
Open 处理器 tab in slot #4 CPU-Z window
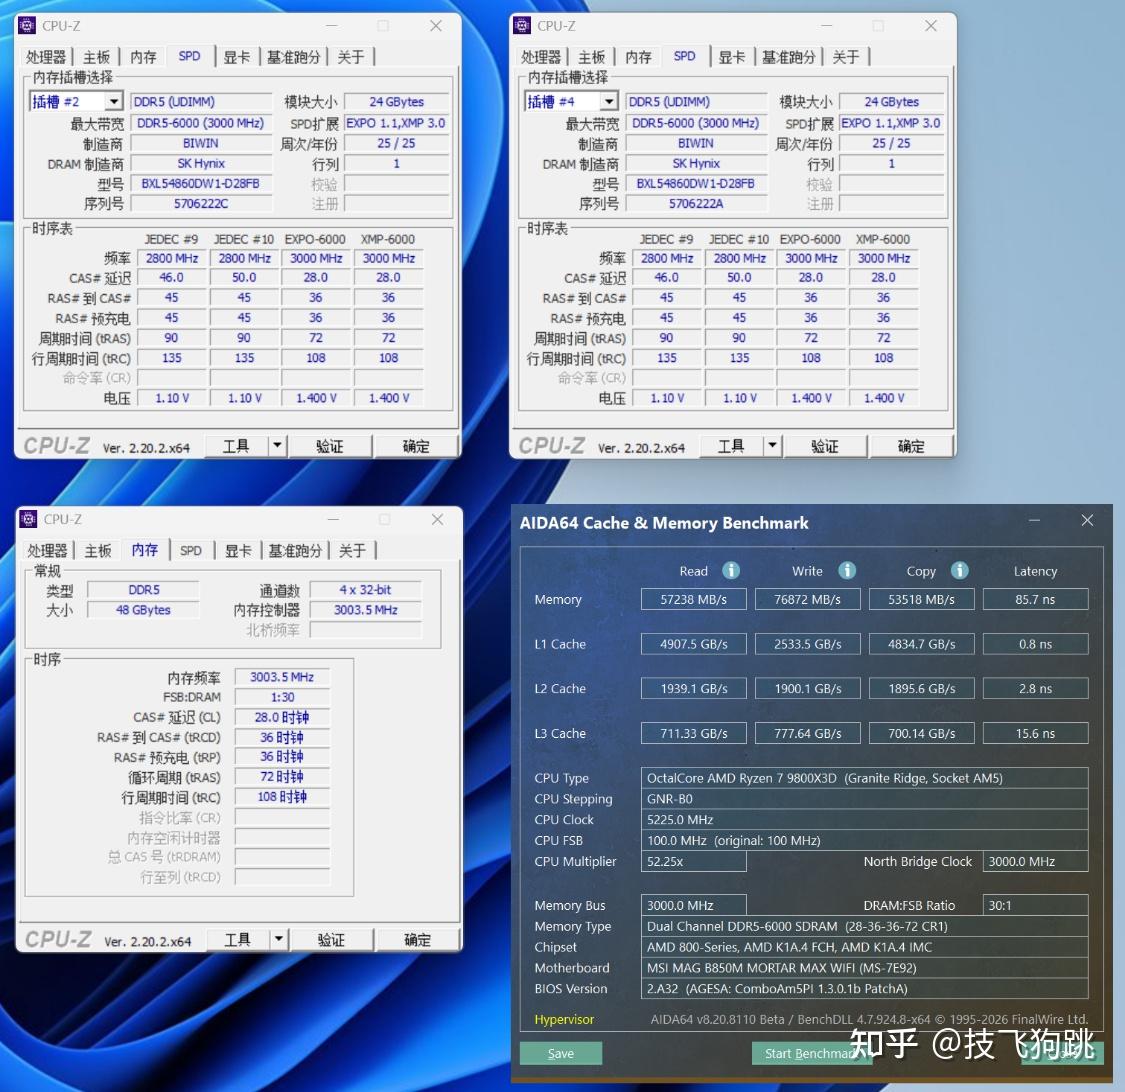(x=541, y=57)
